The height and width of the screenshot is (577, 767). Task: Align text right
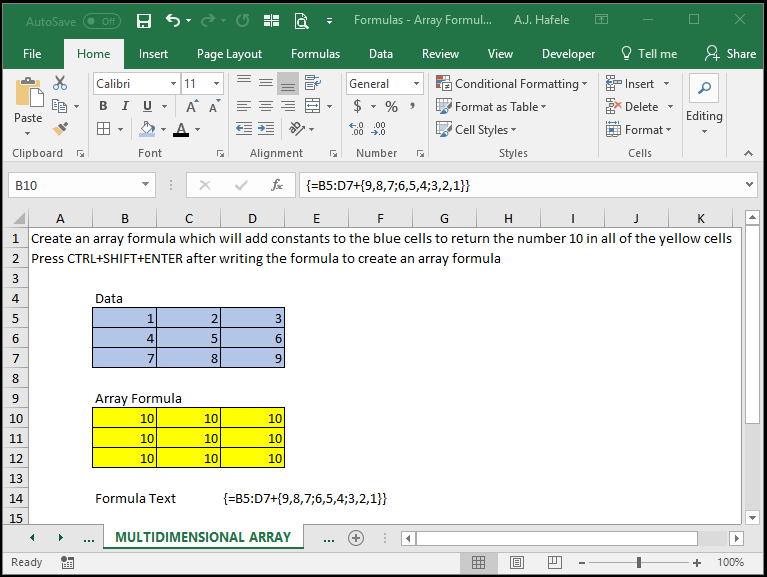288,106
